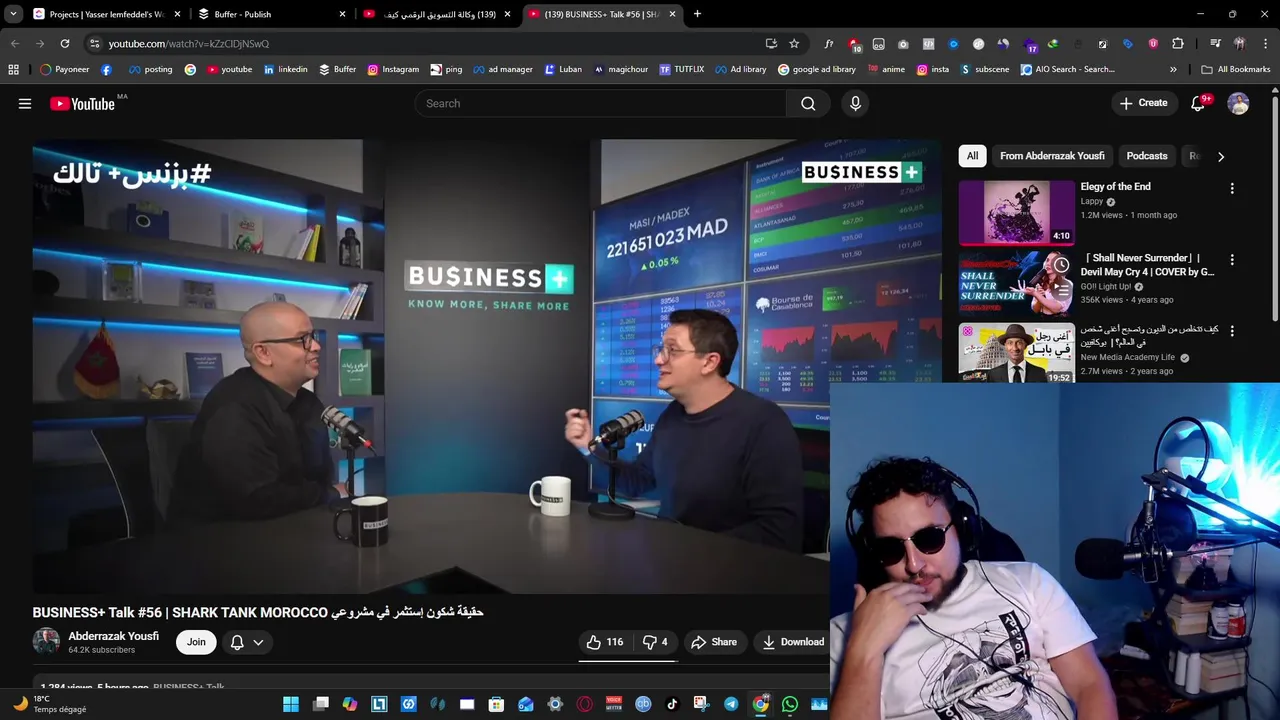Open the ad manager bookmark

[503, 70]
